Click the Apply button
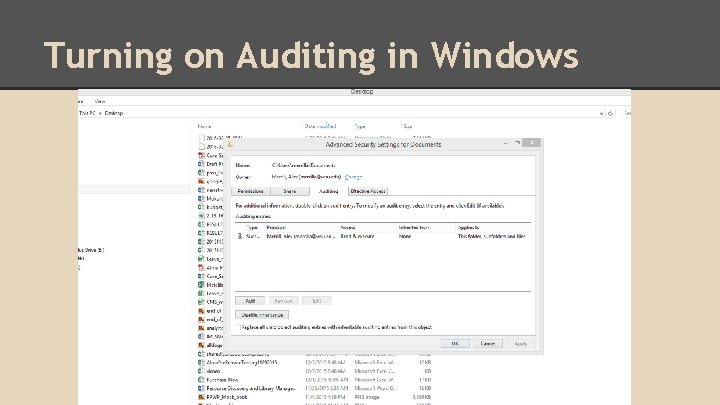 click(521, 343)
